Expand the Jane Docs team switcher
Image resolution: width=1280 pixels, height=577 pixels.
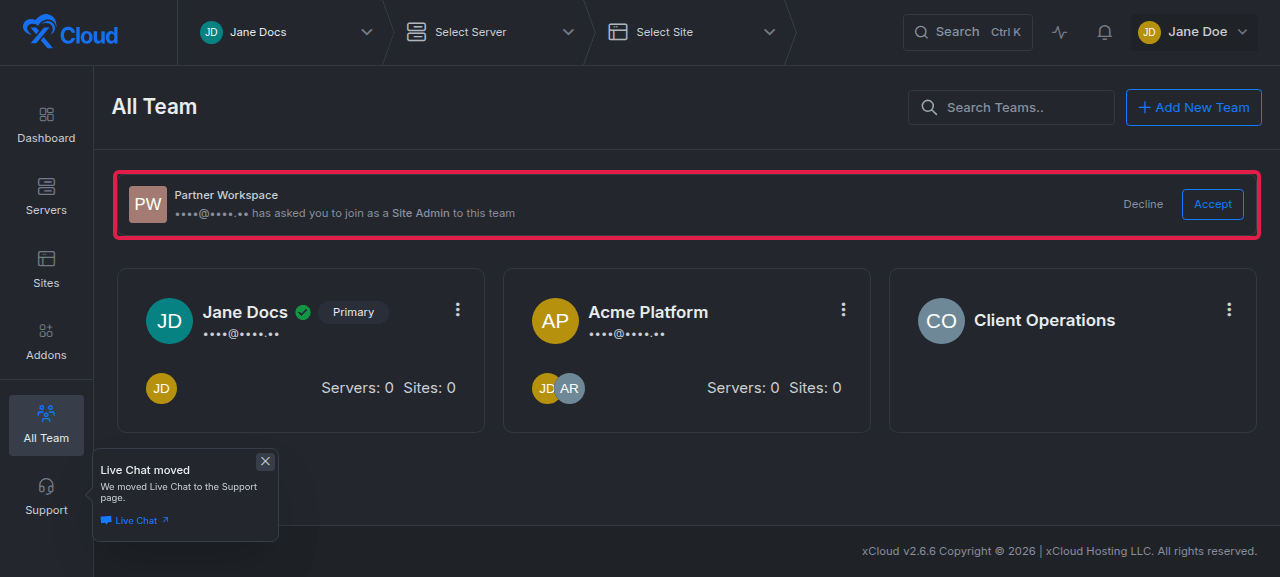pos(286,32)
